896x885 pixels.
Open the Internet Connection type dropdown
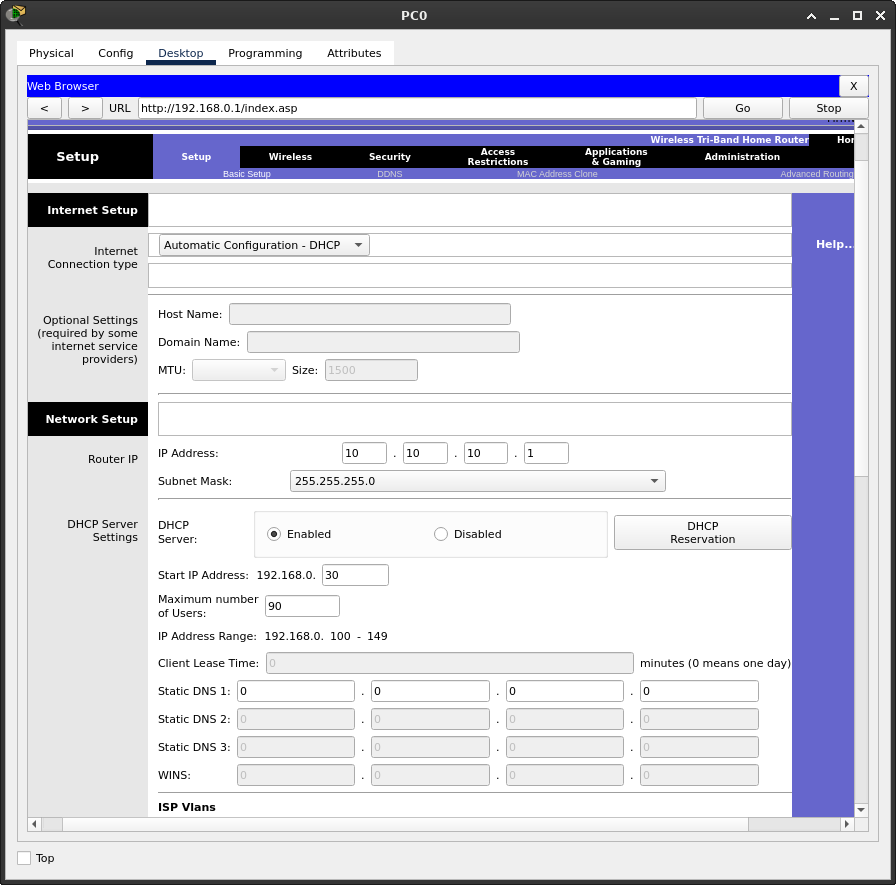click(x=264, y=245)
